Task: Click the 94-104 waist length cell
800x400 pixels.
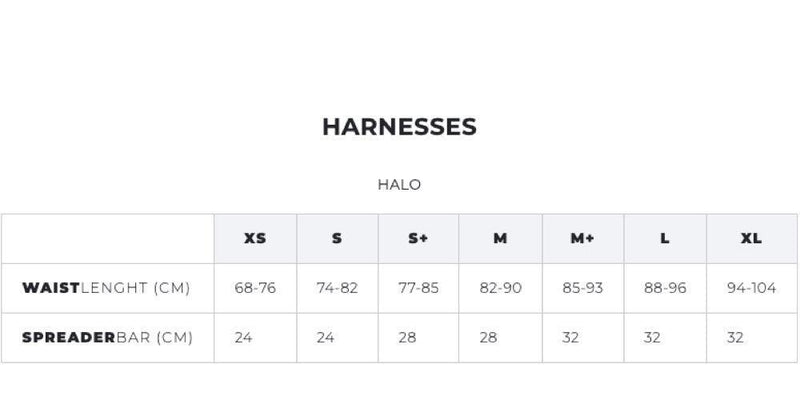Action: 751,288
